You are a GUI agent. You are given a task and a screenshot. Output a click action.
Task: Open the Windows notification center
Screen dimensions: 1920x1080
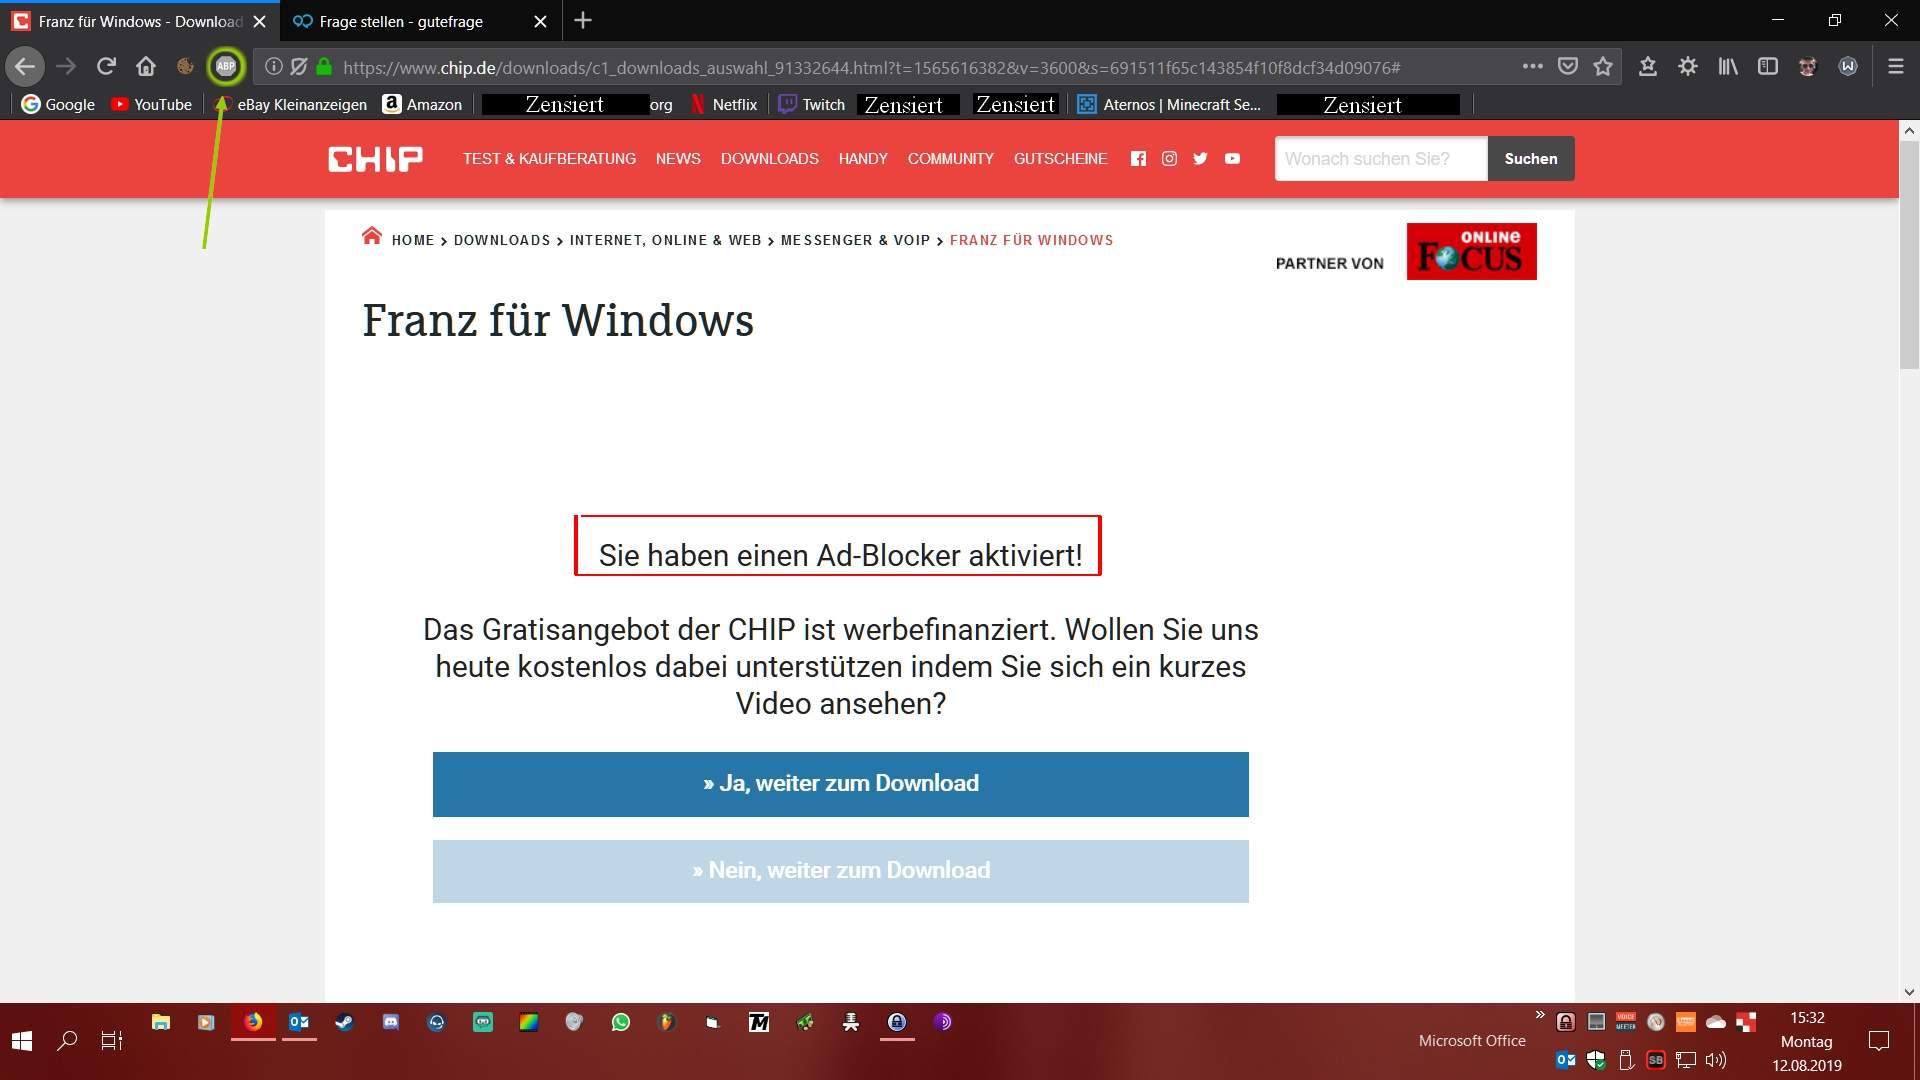click(x=1879, y=1041)
